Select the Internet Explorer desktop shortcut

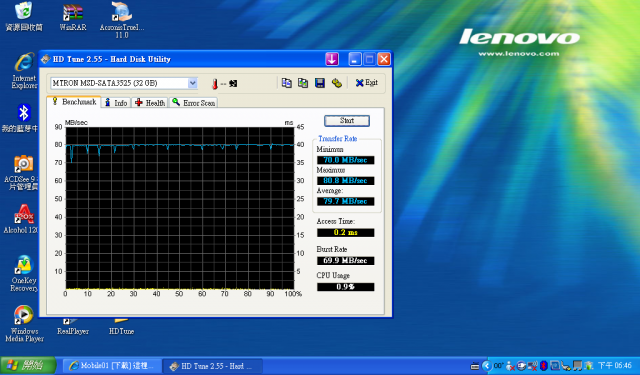pos(24,71)
